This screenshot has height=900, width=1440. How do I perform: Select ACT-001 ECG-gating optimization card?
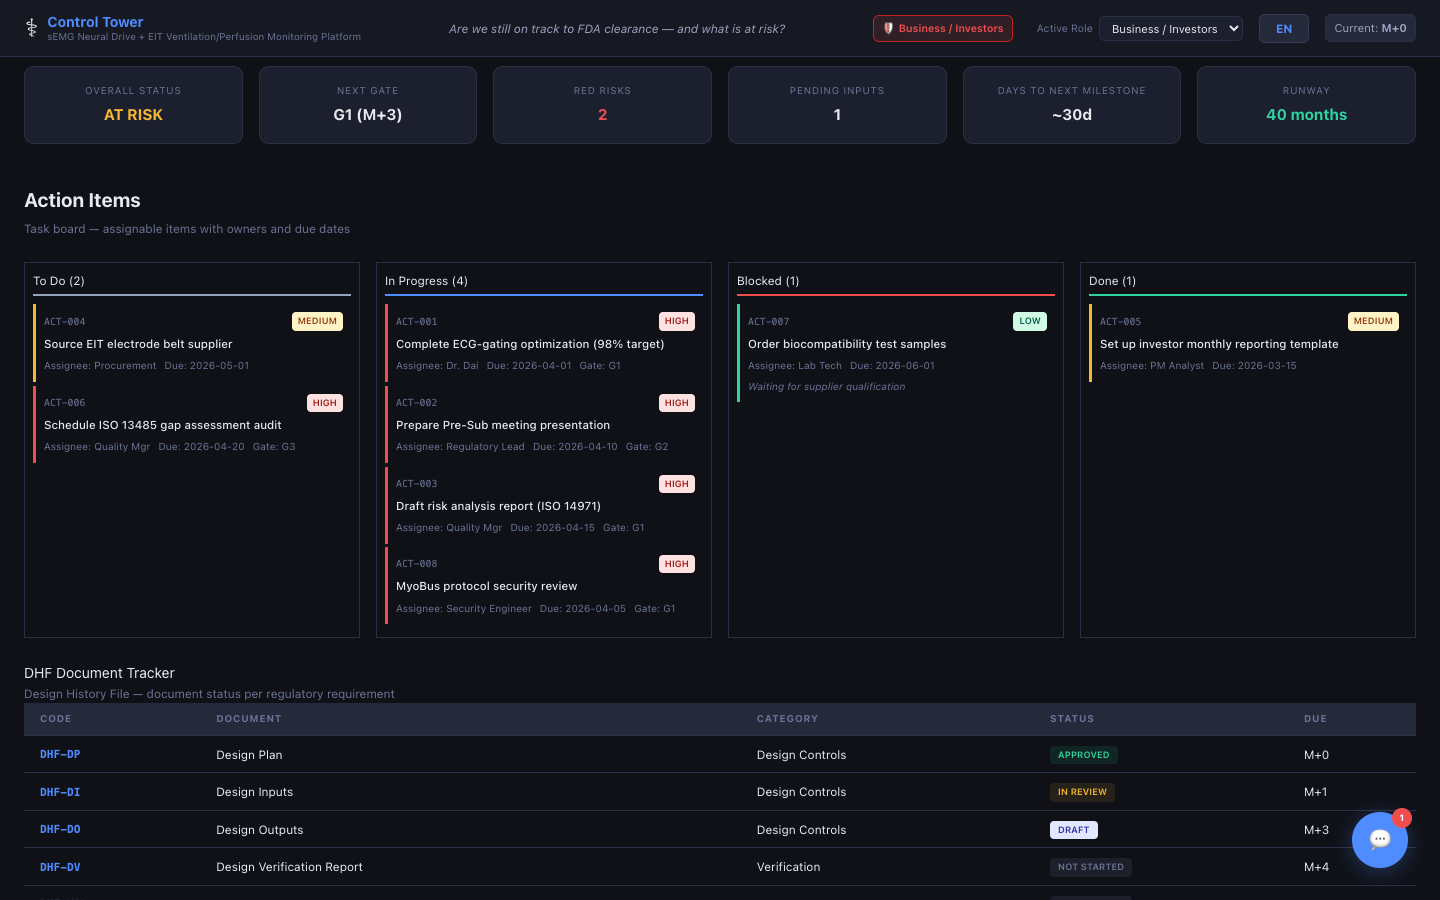[x=543, y=344]
